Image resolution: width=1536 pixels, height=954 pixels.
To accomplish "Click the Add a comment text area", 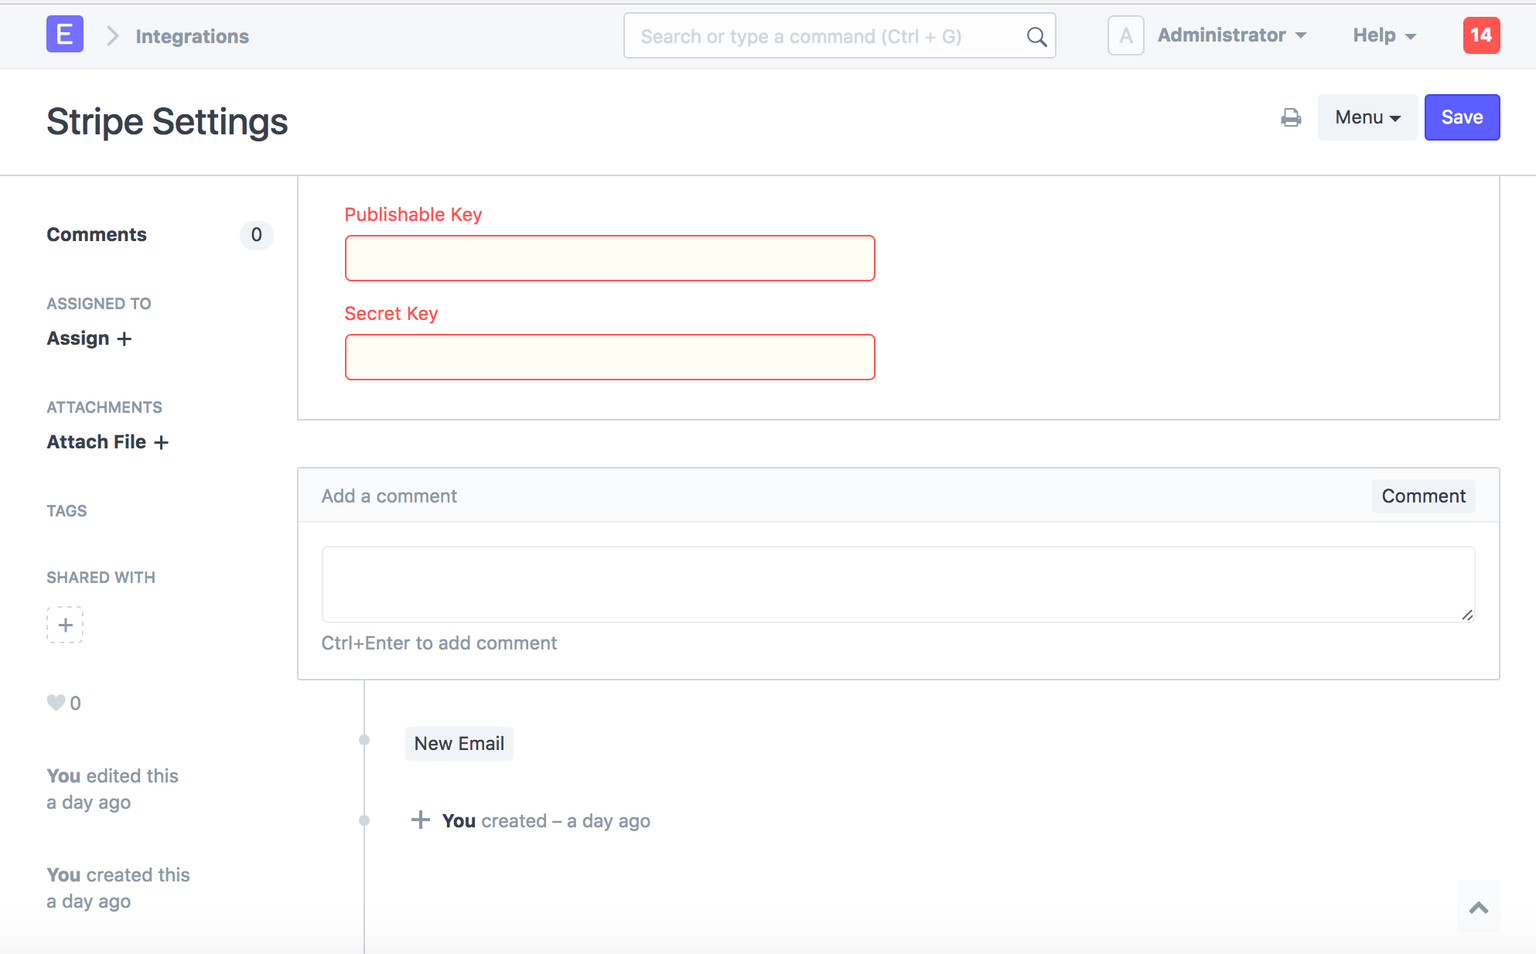I will pyautogui.click(x=897, y=583).
